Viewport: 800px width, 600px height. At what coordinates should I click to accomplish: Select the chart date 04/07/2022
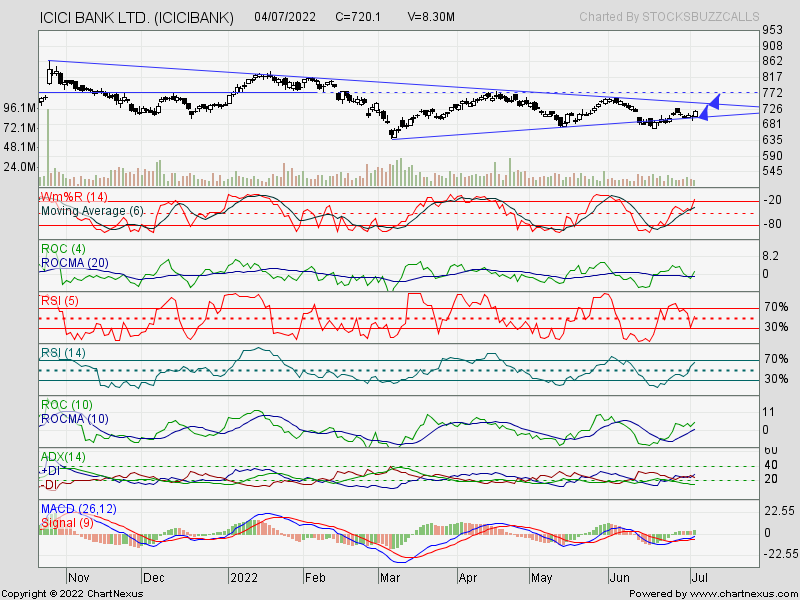285,17
